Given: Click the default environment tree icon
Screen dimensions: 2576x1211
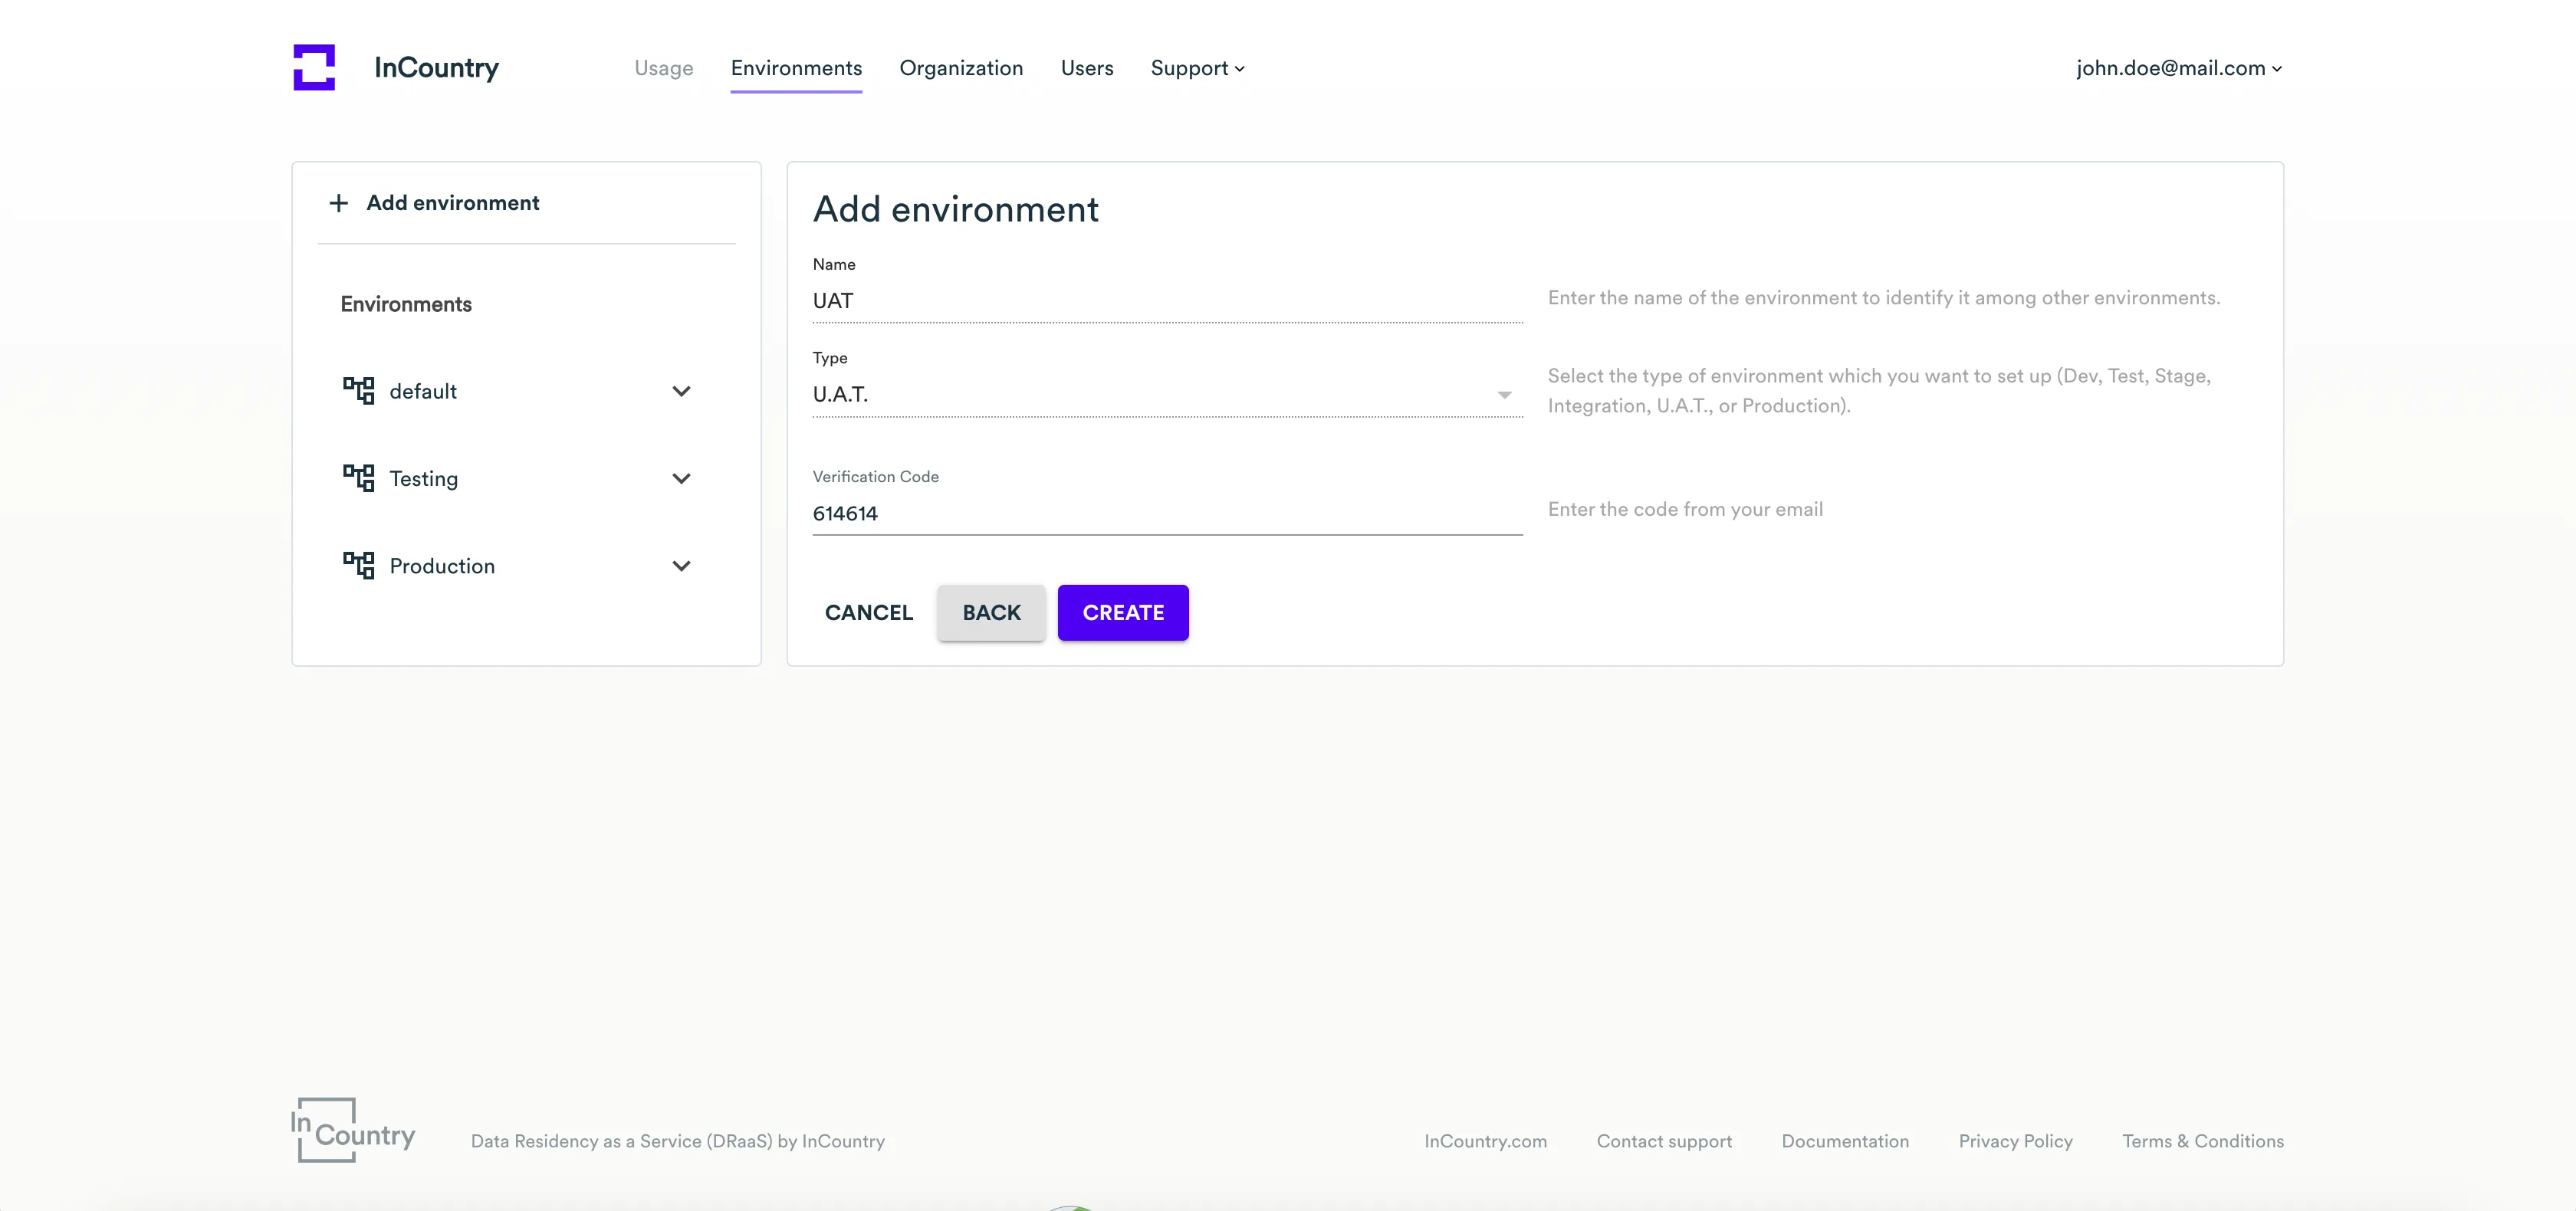Looking at the screenshot, I should [x=358, y=391].
